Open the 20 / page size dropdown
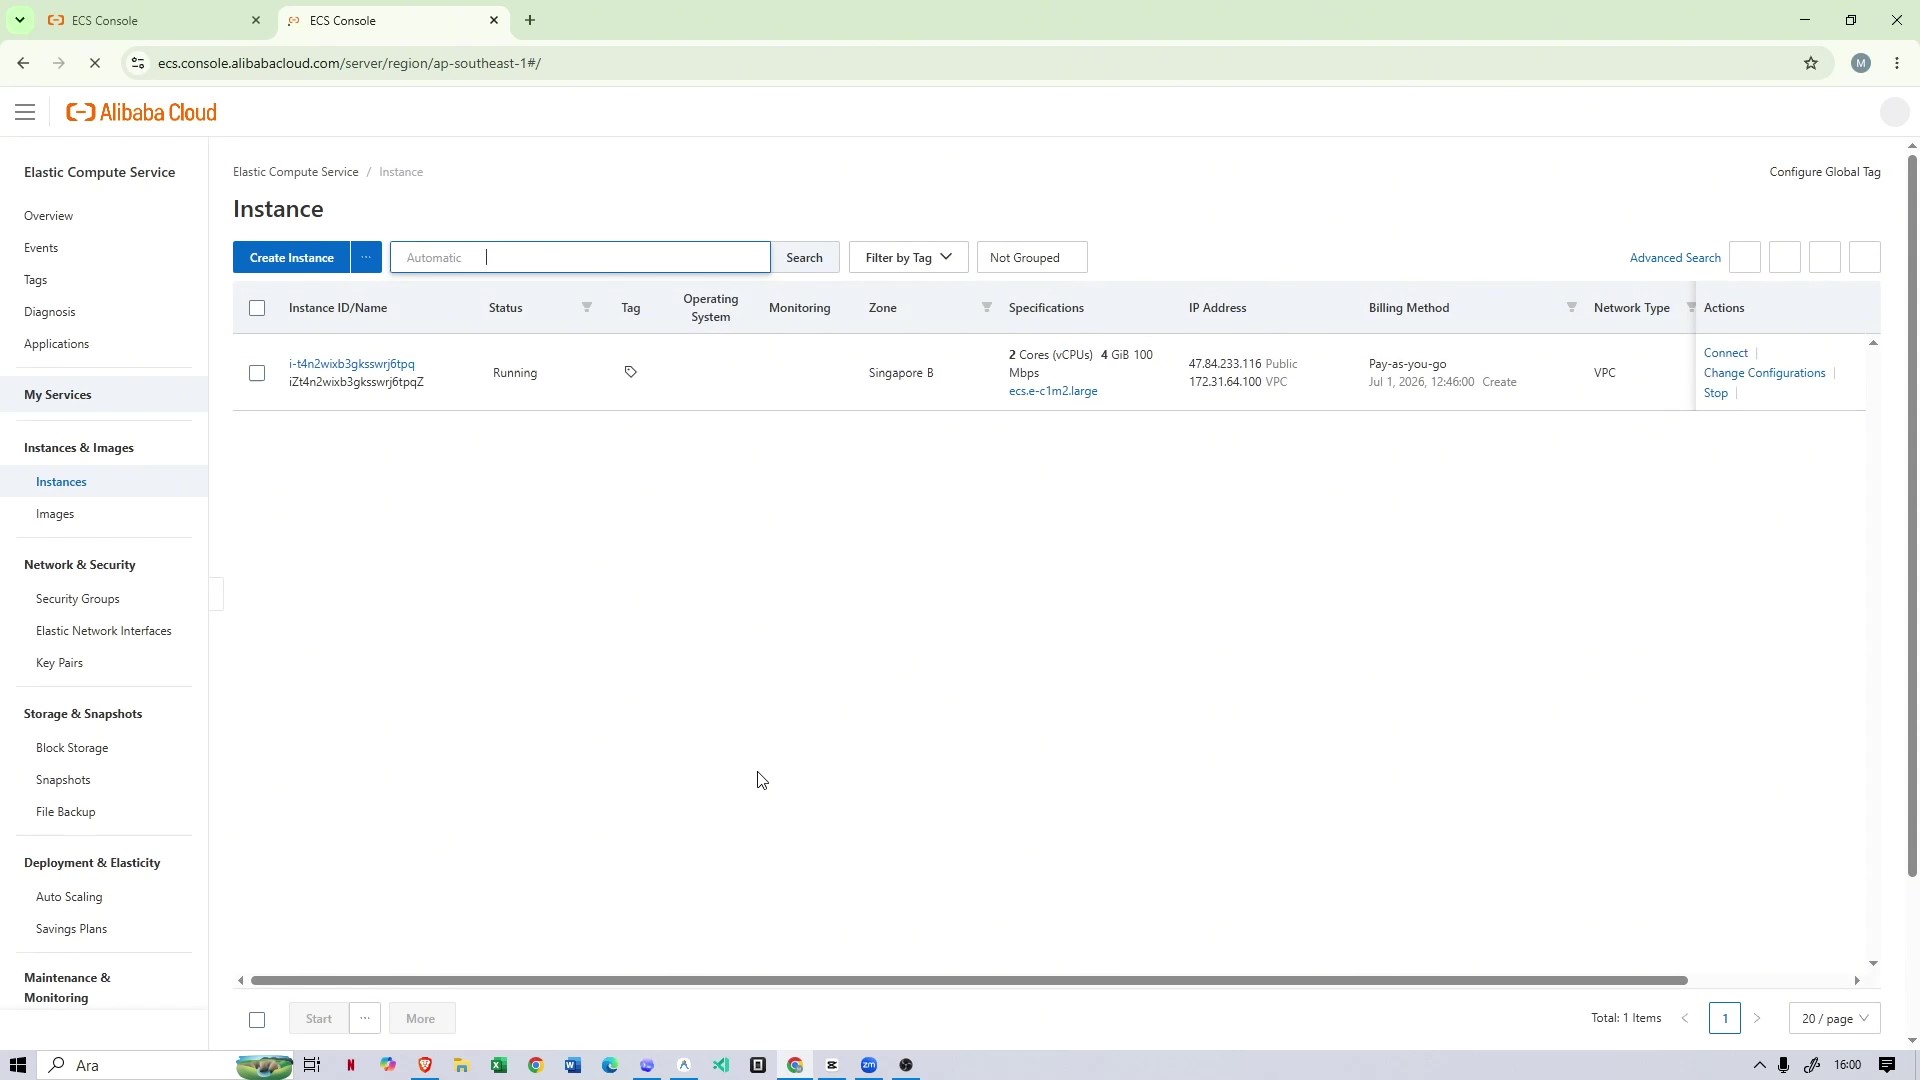The width and height of the screenshot is (1920, 1080). pyautogui.click(x=1834, y=1018)
